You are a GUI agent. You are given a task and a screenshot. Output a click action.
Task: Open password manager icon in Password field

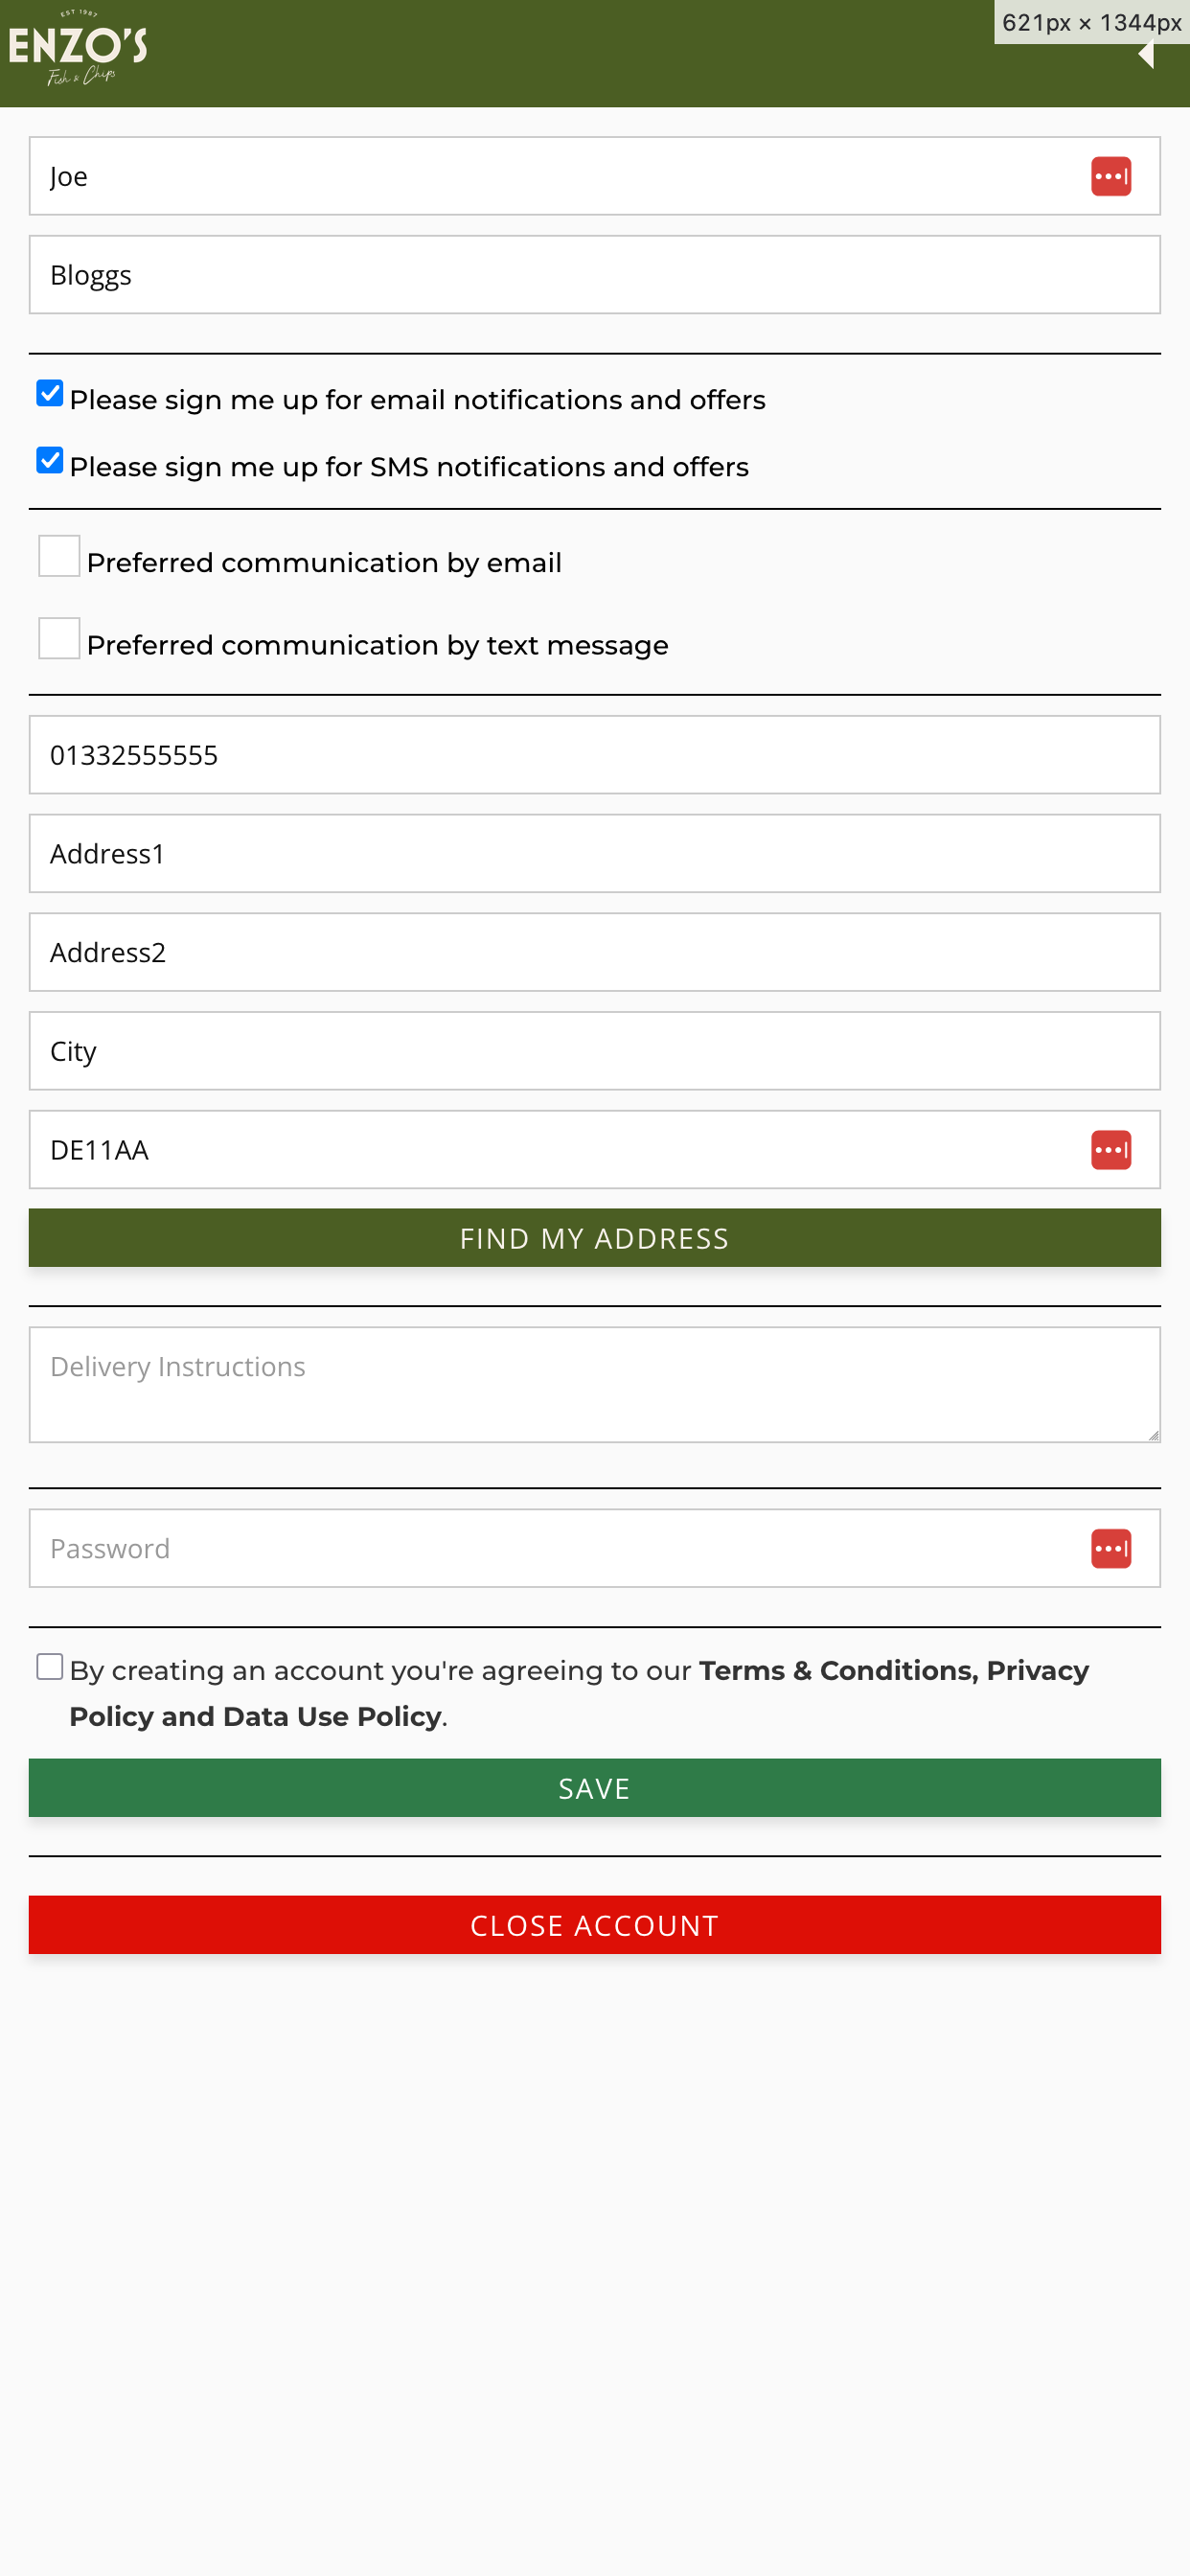click(x=1110, y=1548)
